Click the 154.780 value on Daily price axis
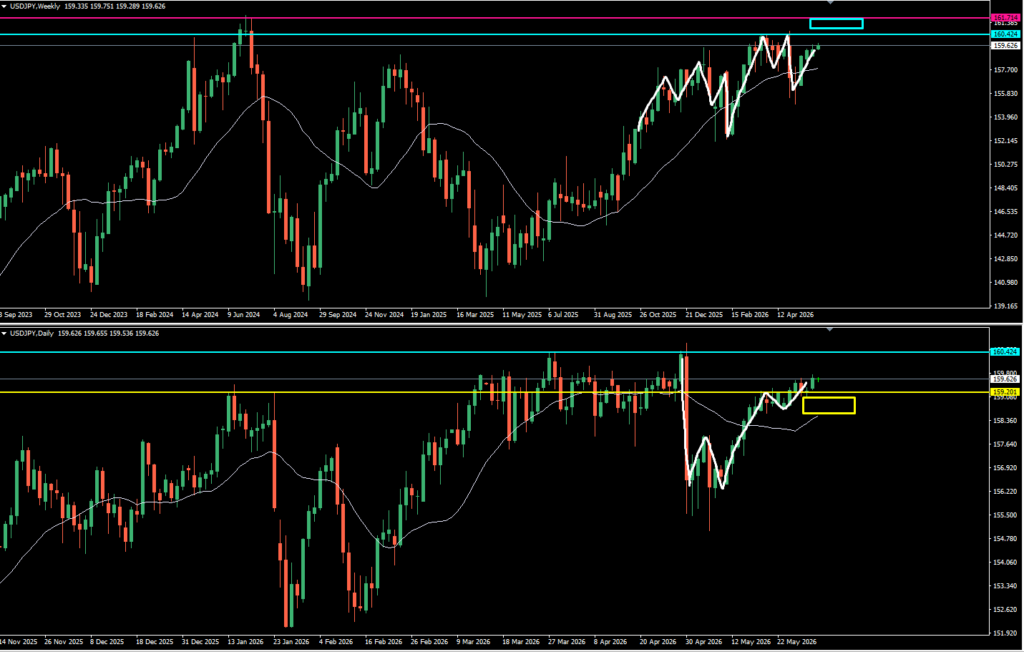Screen dimensions: 1024x652 tap(1006, 538)
